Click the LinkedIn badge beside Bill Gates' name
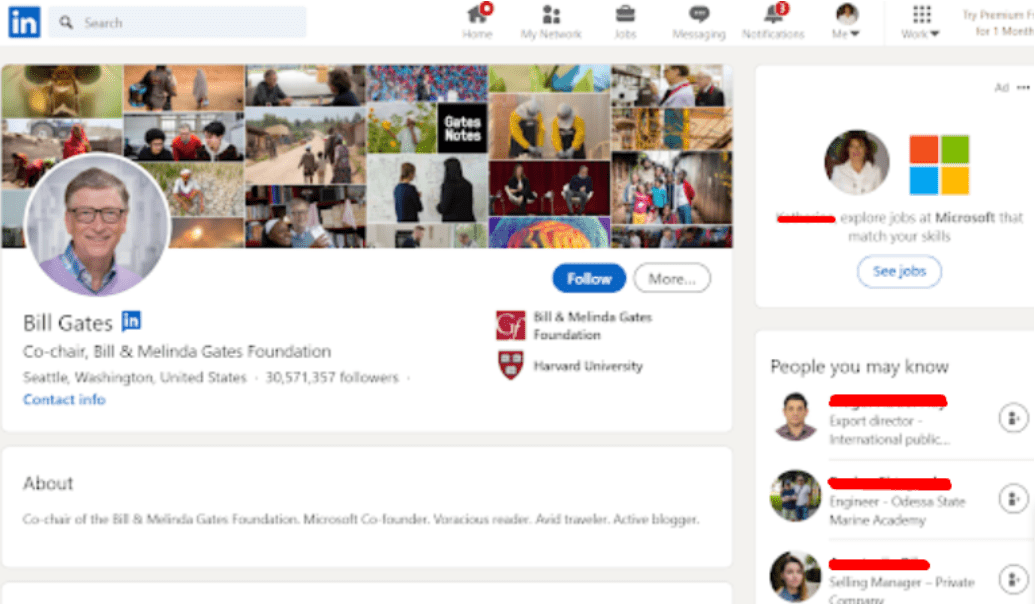 click(130, 321)
